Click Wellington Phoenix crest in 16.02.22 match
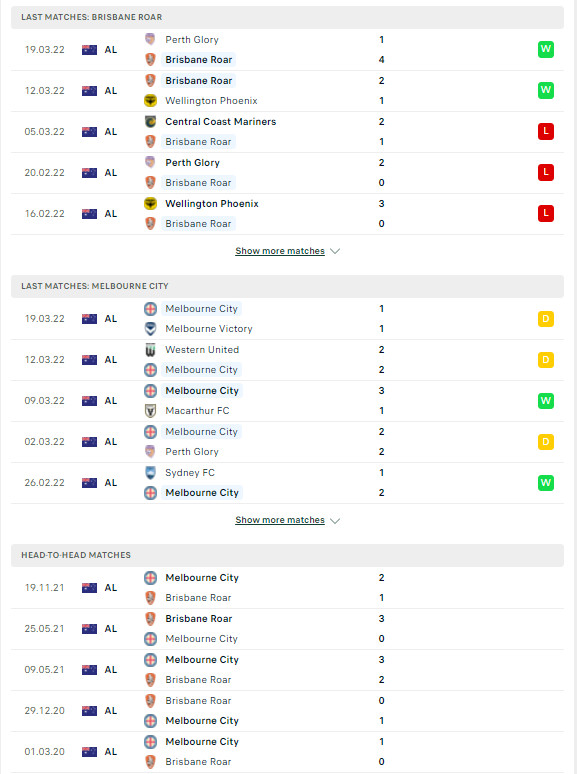The height and width of the screenshot is (774, 577). (151, 203)
